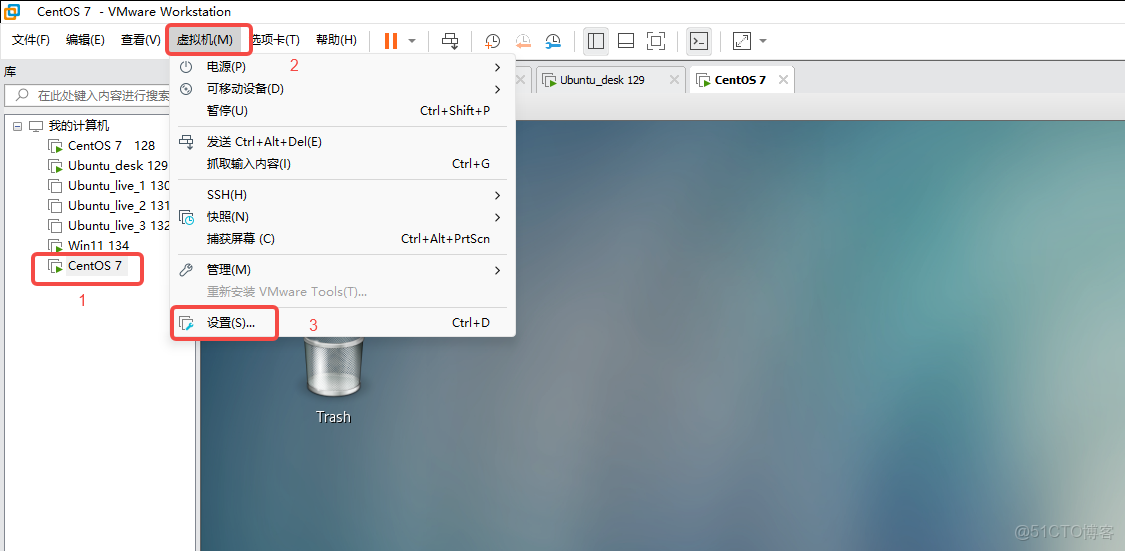
Task: Open the 选项卡(T) menu
Action: 275,40
